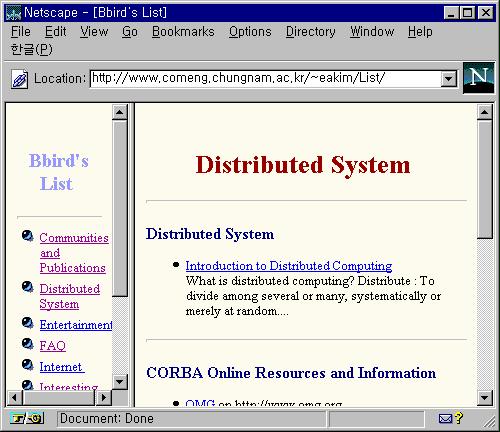The image size is (500, 432).
Task: Open the Directory menu
Action: coord(311,32)
